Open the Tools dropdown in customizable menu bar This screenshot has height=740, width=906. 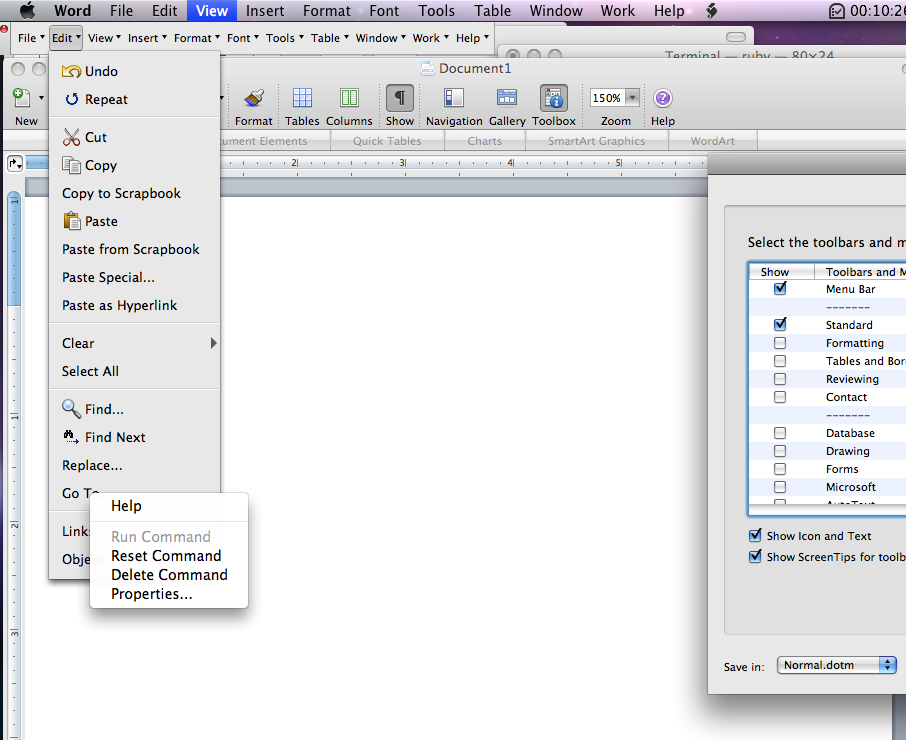point(284,38)
